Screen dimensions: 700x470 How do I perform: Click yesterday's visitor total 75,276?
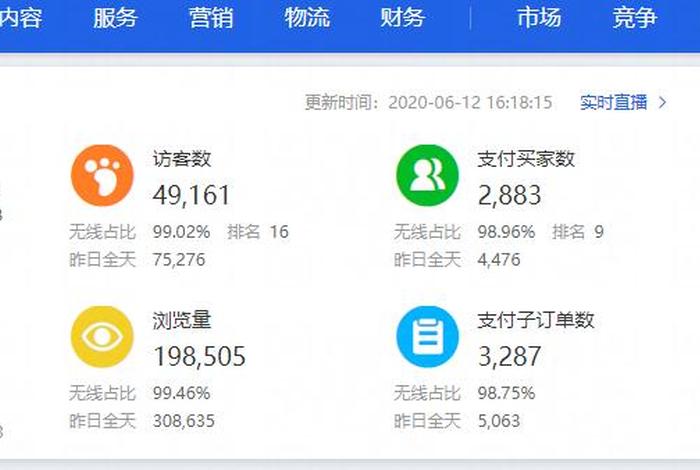click(x=179, y=260)
